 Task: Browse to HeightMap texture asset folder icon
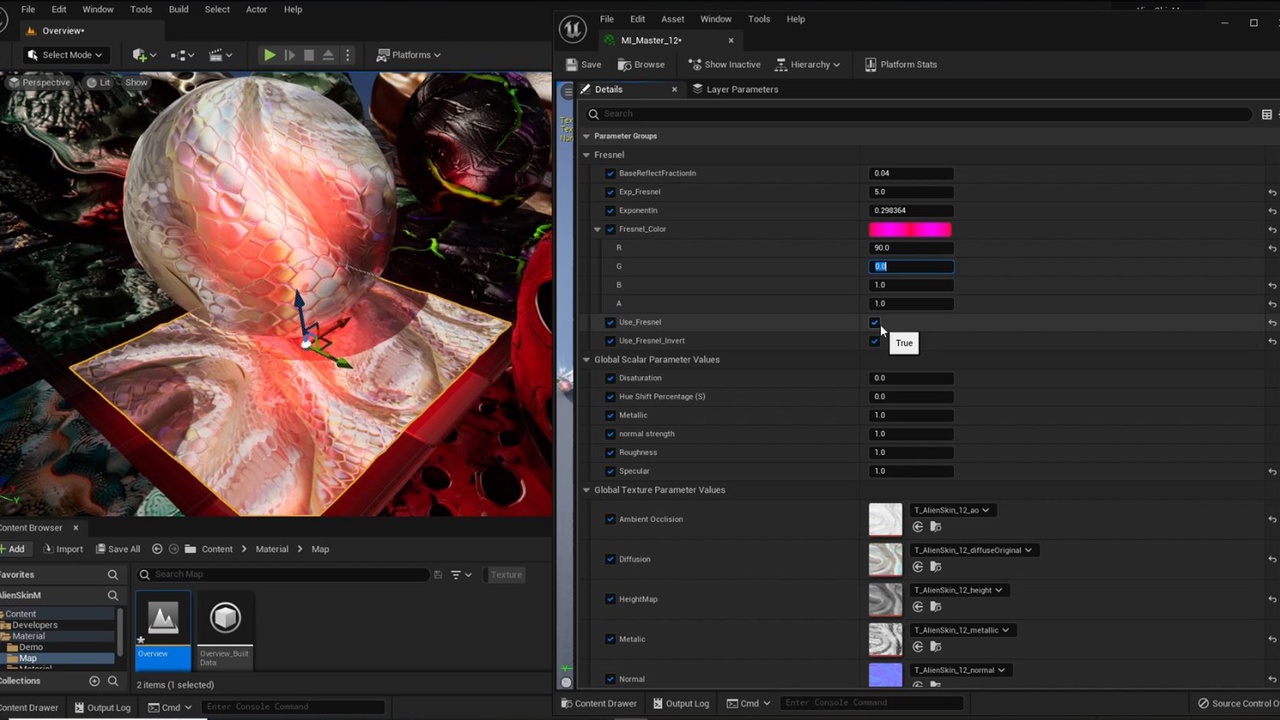click(x=936, y=607)
